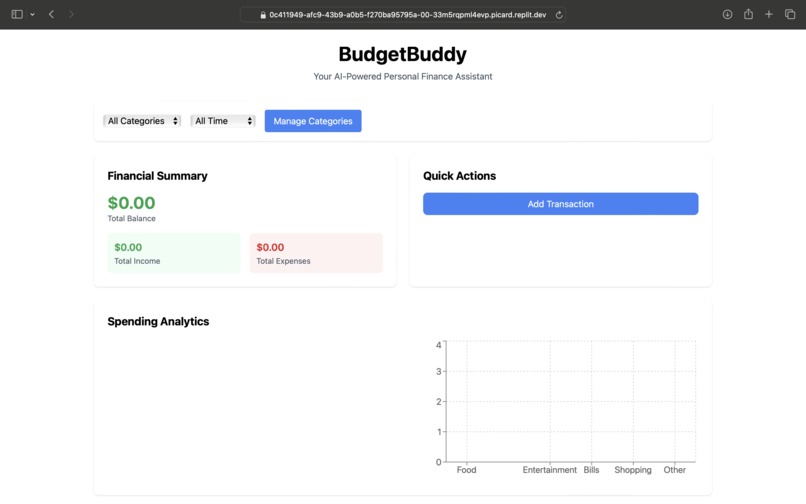Image resolution: width=806 pixels, height=504 pixels.
Task: Toggle the Safari sidebar icon
Action: point(17,14)
